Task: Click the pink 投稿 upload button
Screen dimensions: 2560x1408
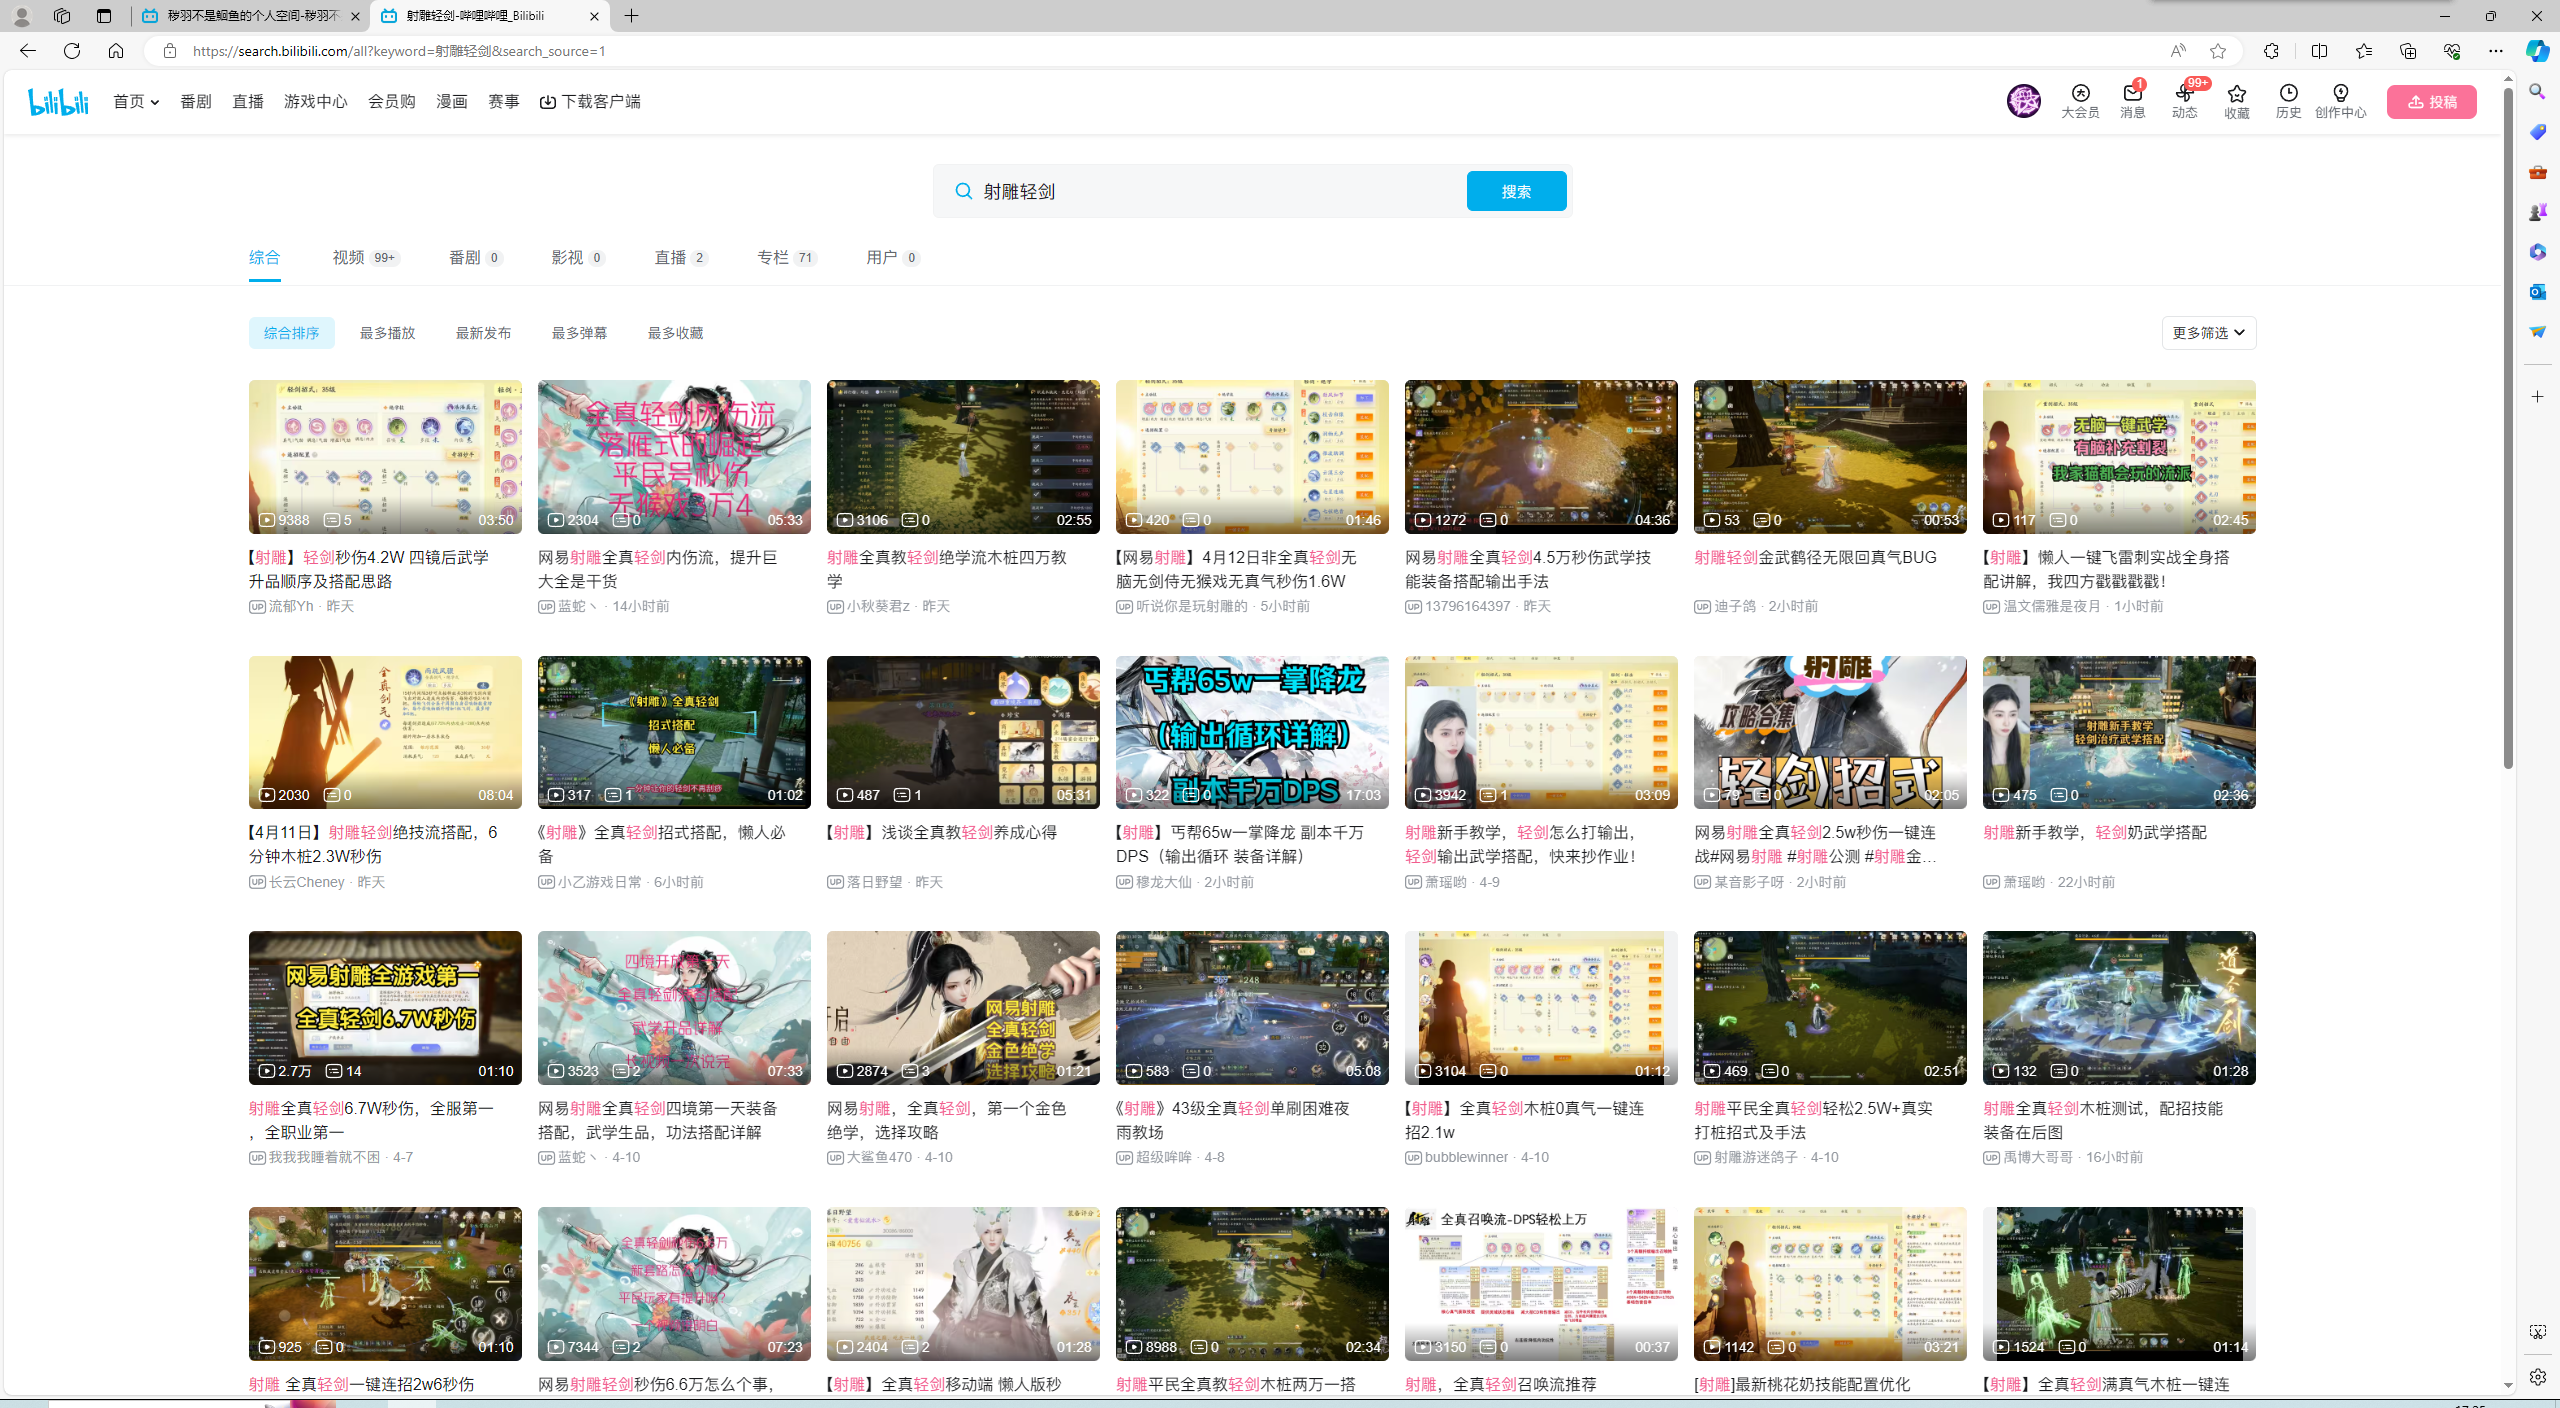Action: tap(2431, 102)
